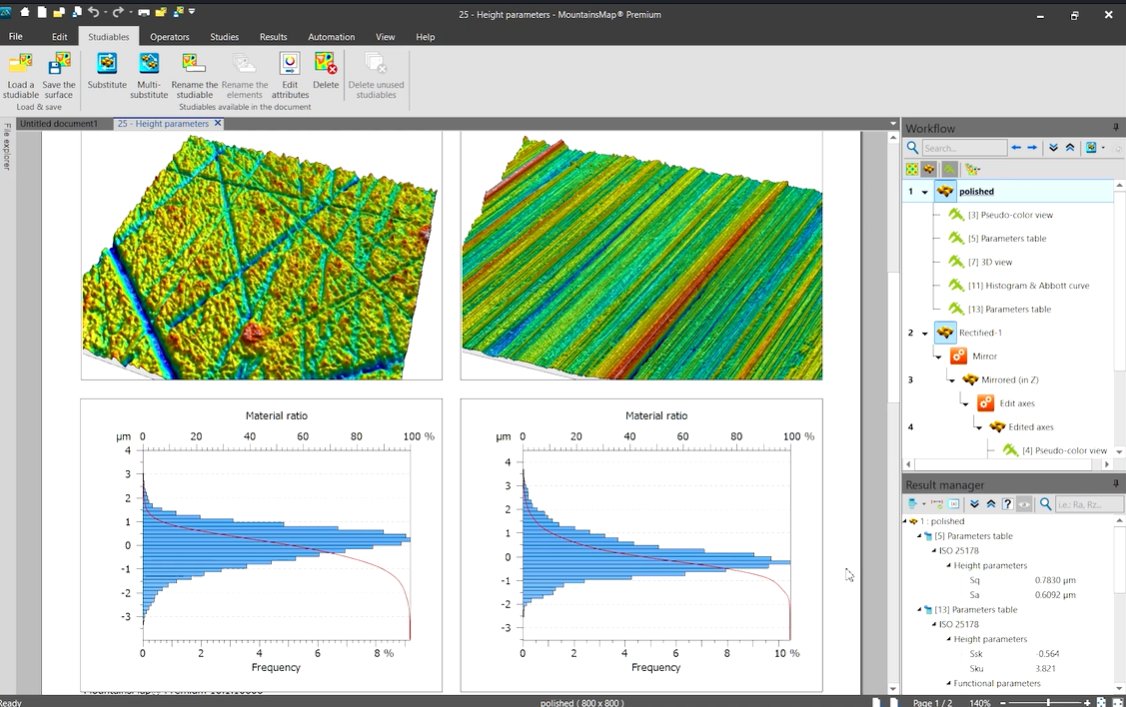Toggle the Result manager panel pin
The height and width of the screenshot is (707, 1126).
coord(1117,484)
